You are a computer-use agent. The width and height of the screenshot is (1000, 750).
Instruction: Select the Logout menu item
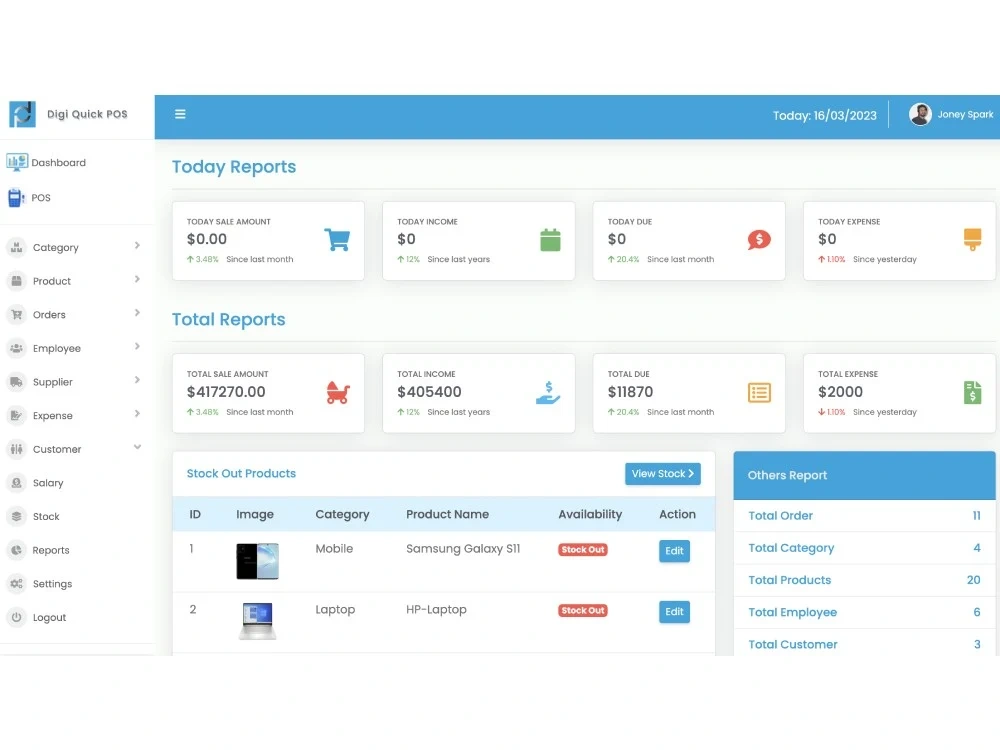[x=49, y=617]
